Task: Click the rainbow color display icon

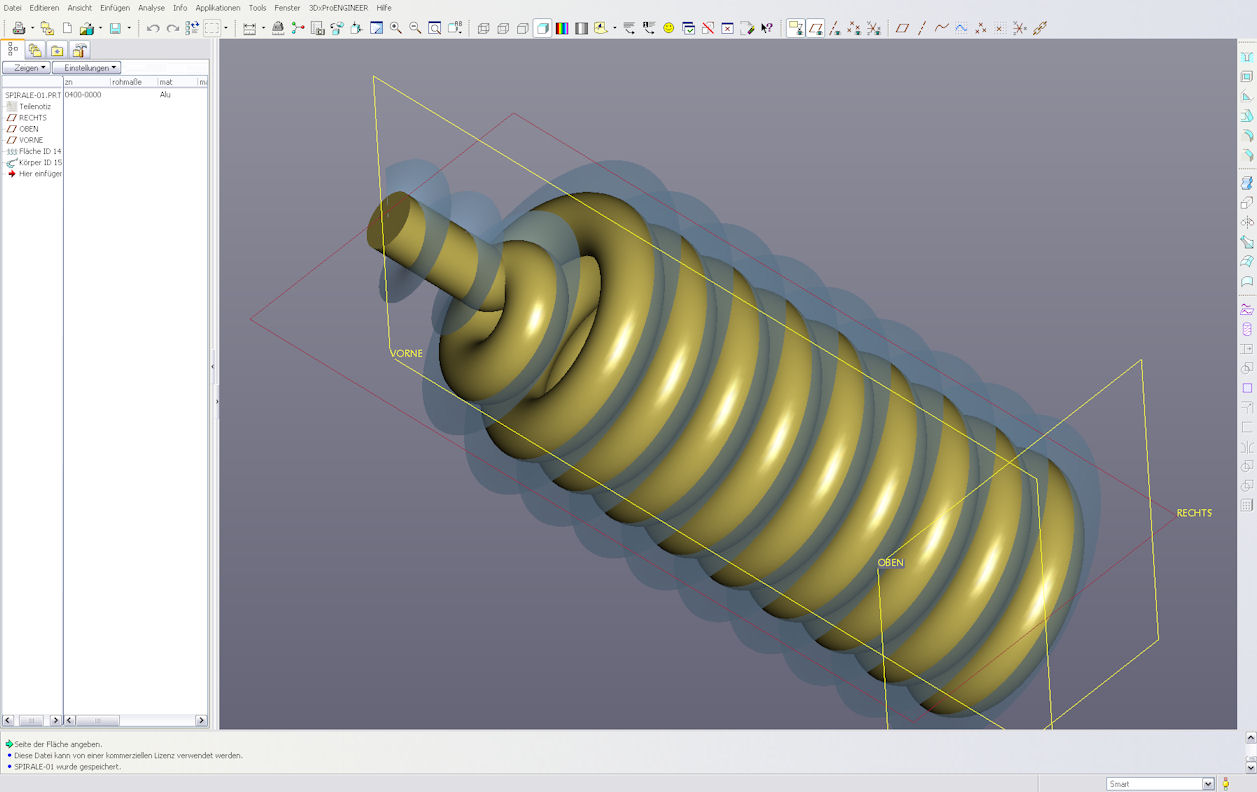Action: tap(562, 28)
